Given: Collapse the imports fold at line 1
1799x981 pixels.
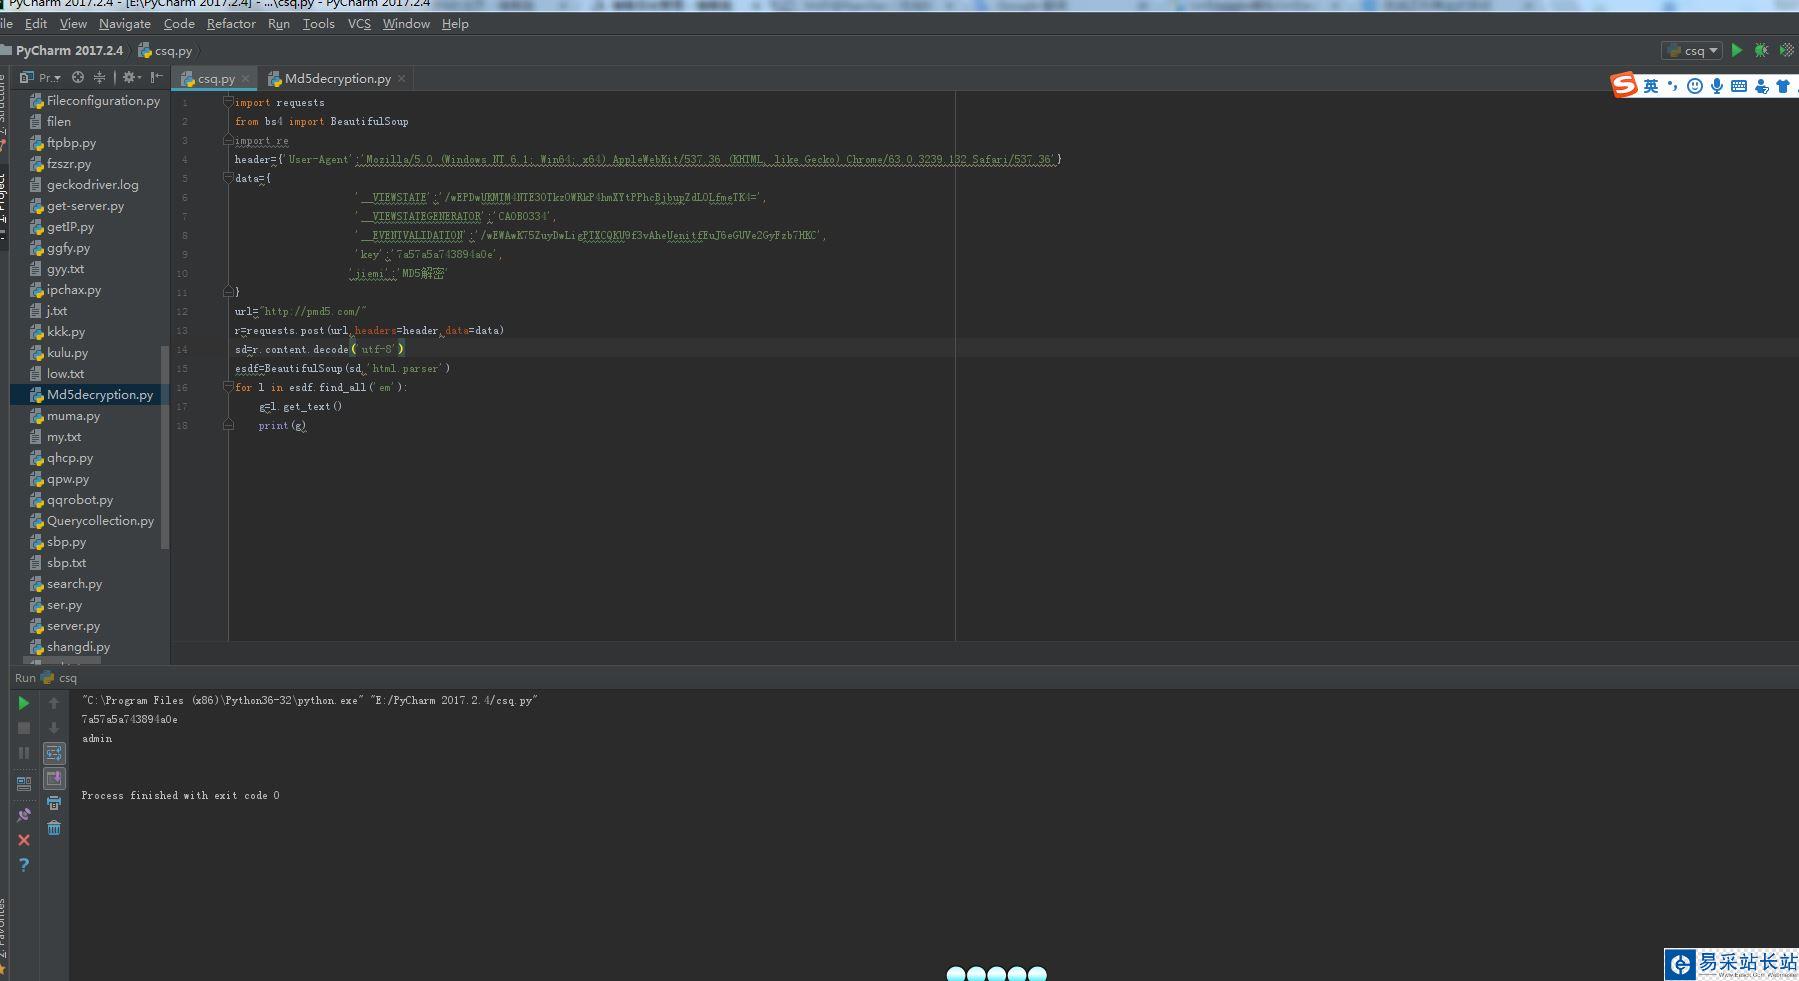Looking at the screenshot, I should pyautogui.click(x=228, y=102).
